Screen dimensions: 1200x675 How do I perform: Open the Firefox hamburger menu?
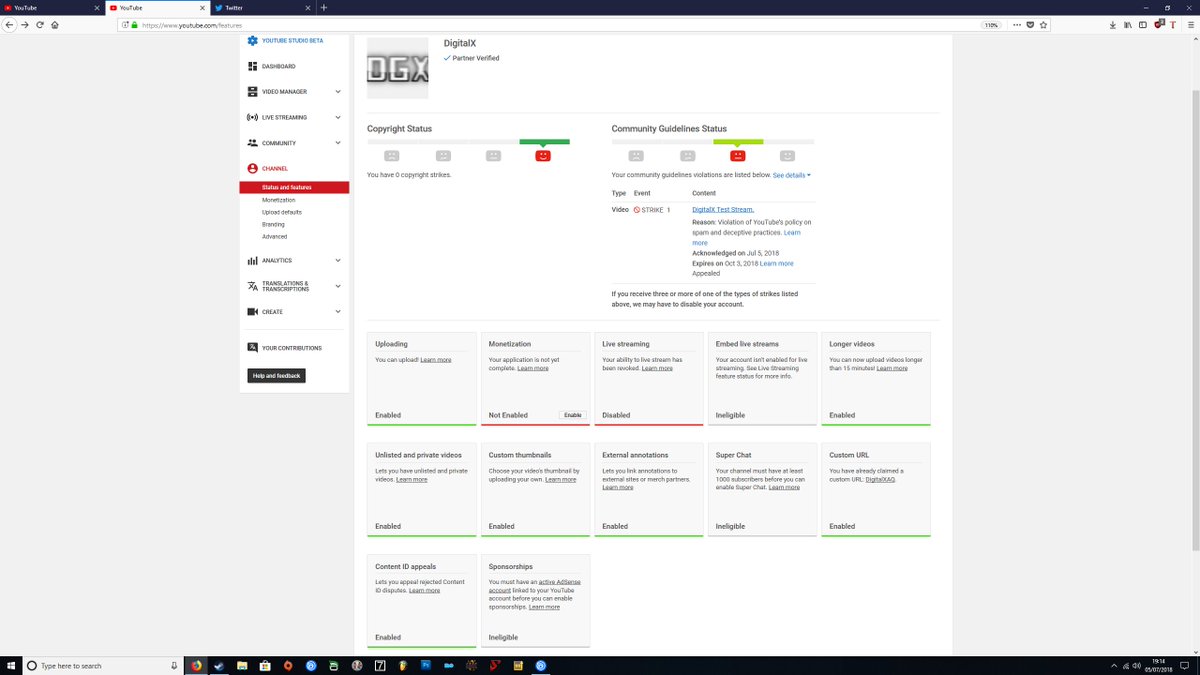(1190, 25)
